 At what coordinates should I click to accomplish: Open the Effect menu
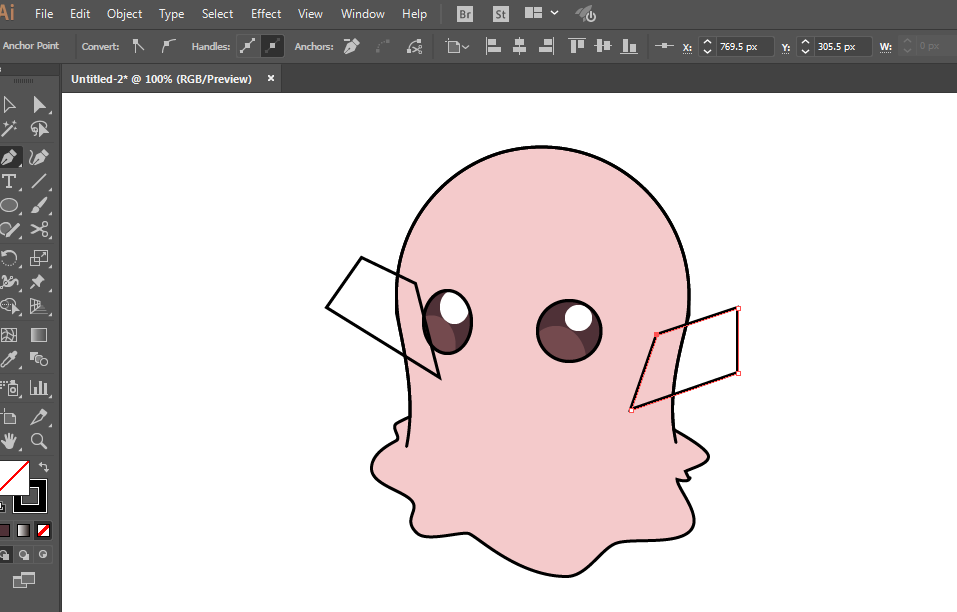[x=266, y=14]
